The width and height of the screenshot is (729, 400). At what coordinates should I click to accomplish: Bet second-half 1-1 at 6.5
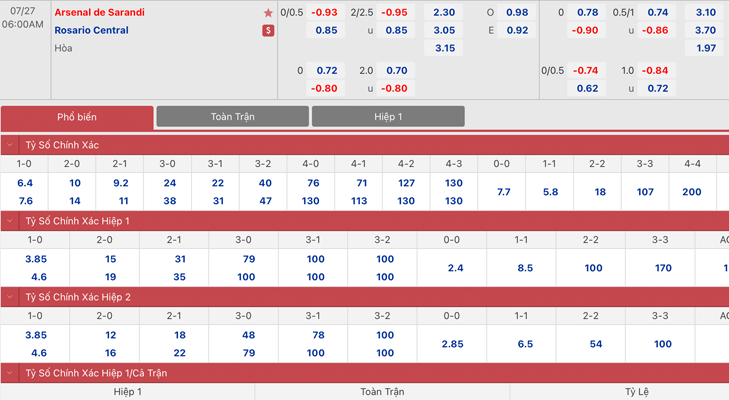pos(524,344)
